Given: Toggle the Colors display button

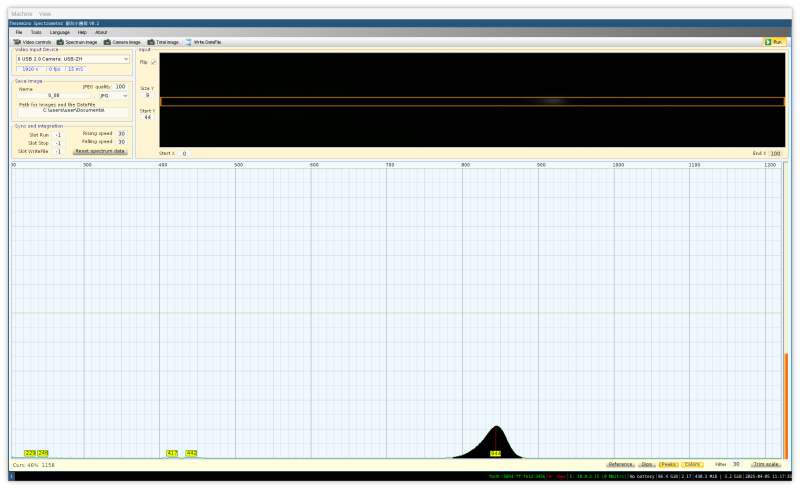Looking at the screenshot, I should (x=692, y=464).
